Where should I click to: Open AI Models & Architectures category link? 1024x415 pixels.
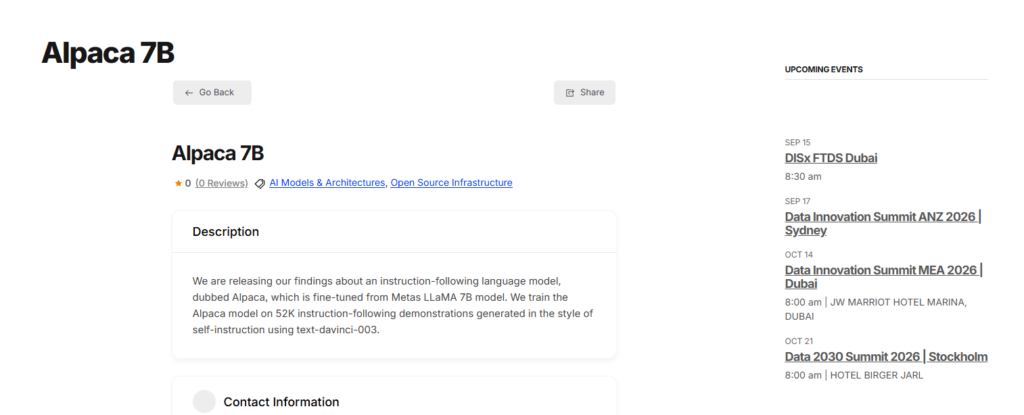[x=327, y=183]
